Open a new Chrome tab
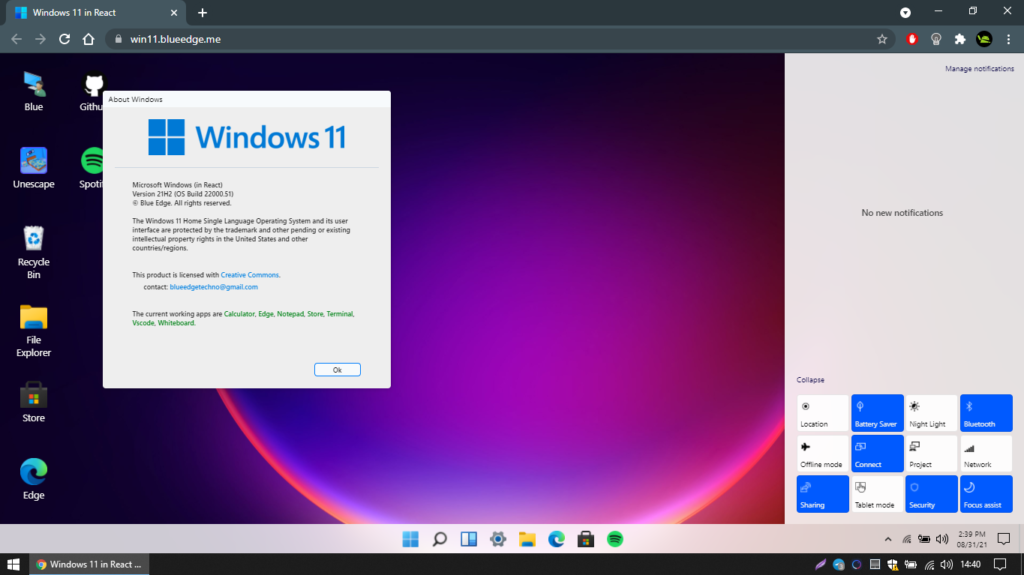This screenshot has width=1024, height=575. pos(202,12)
